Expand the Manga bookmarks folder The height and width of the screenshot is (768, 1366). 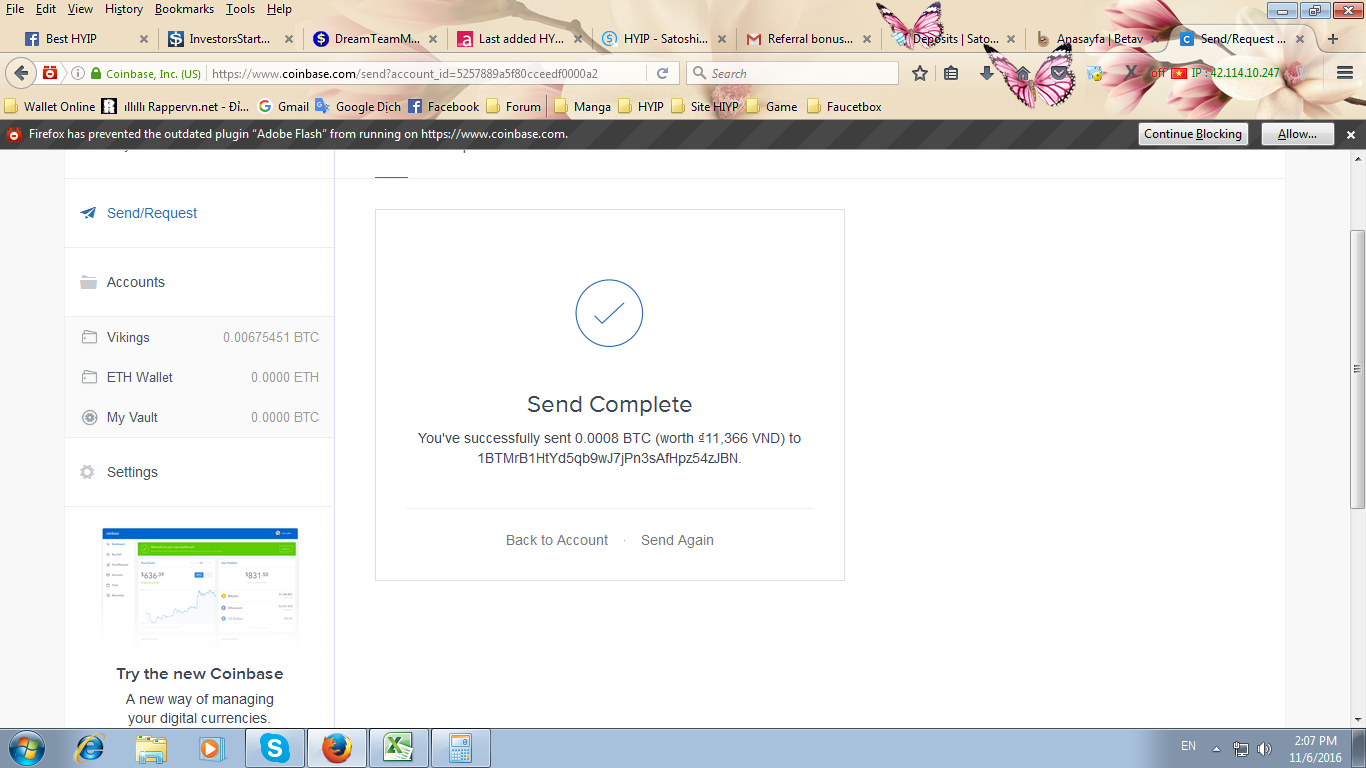click(583, 106)
